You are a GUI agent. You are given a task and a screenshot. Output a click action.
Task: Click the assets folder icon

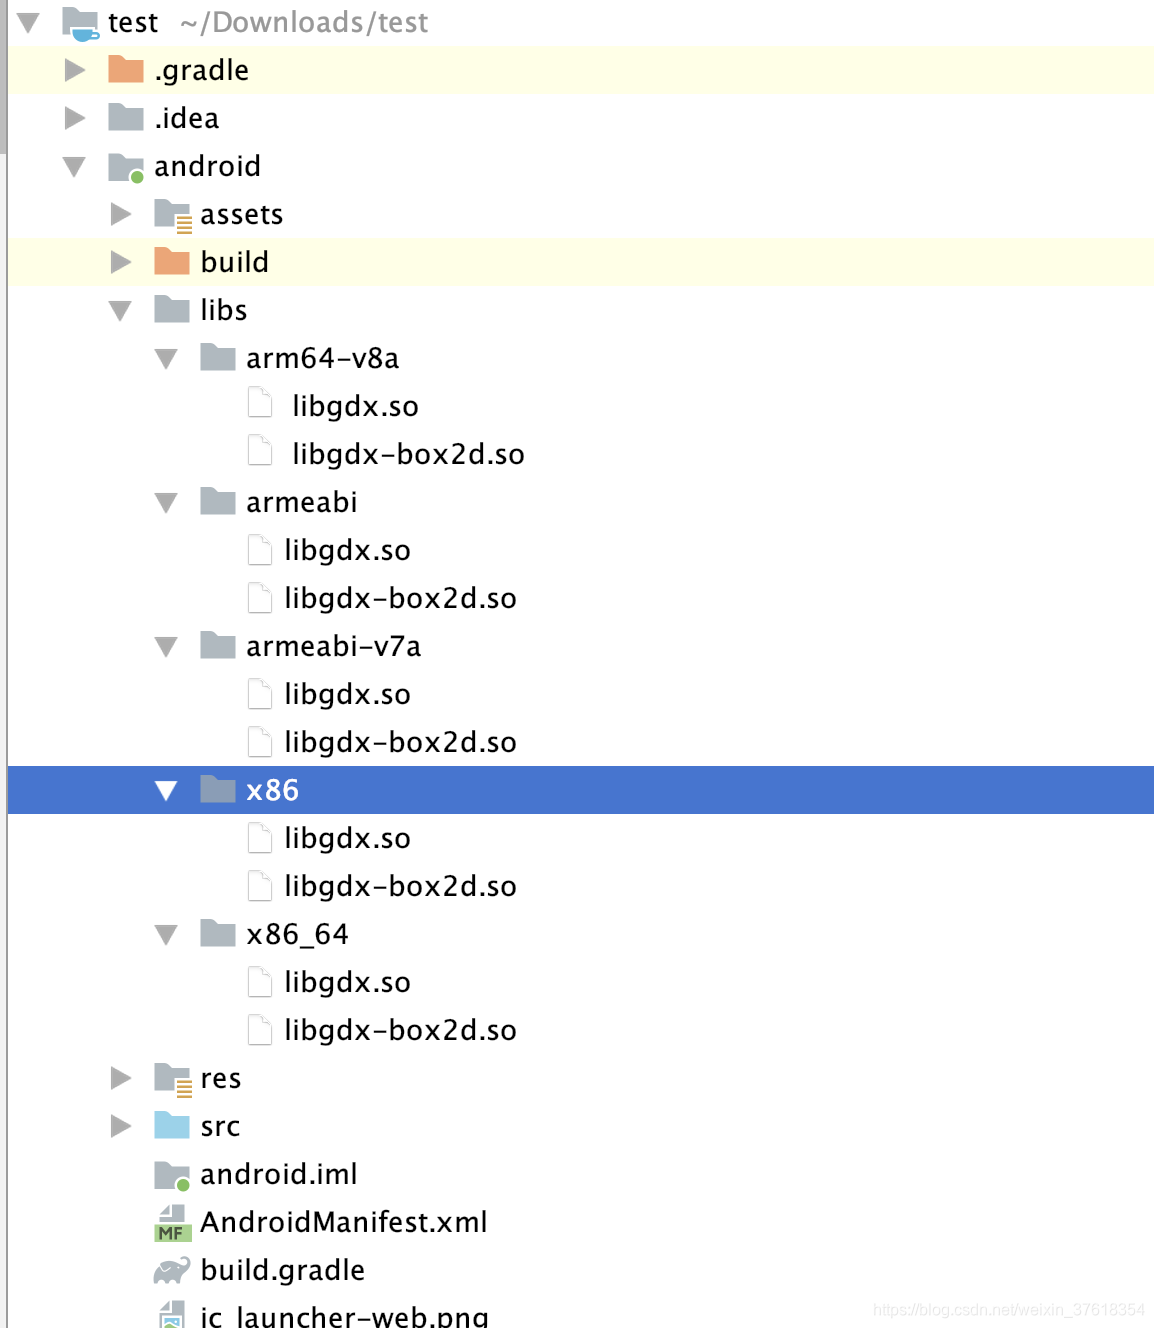171,213
